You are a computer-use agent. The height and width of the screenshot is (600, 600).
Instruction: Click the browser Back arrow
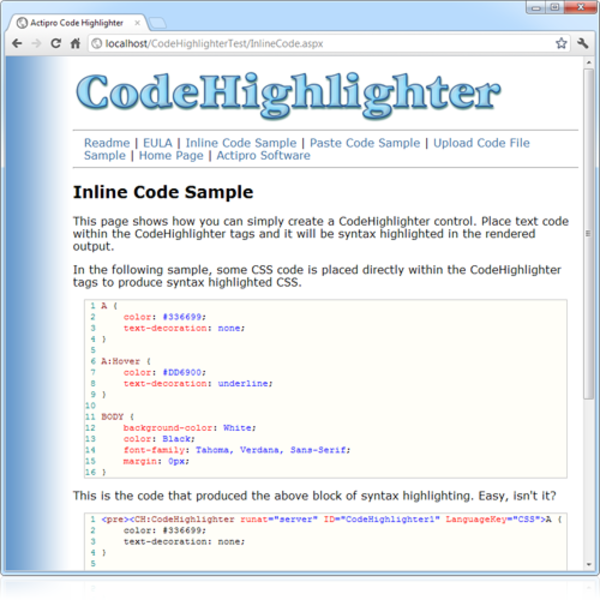(16, 44)
